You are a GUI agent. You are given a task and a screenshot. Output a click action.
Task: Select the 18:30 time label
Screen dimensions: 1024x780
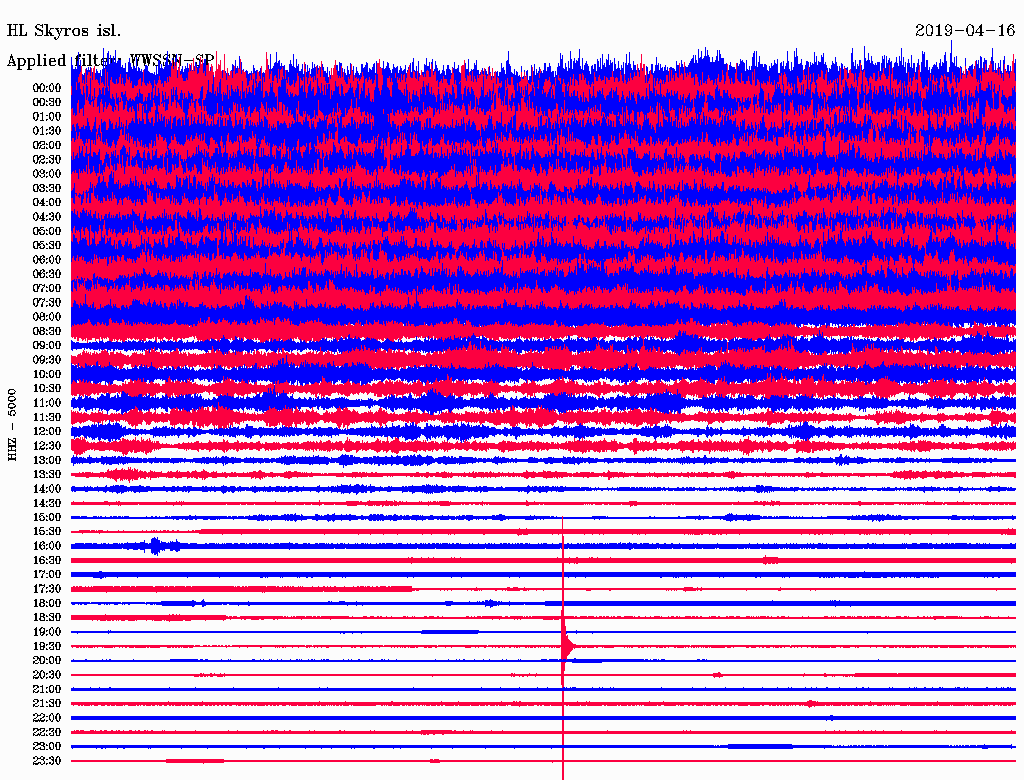point(47,618)
